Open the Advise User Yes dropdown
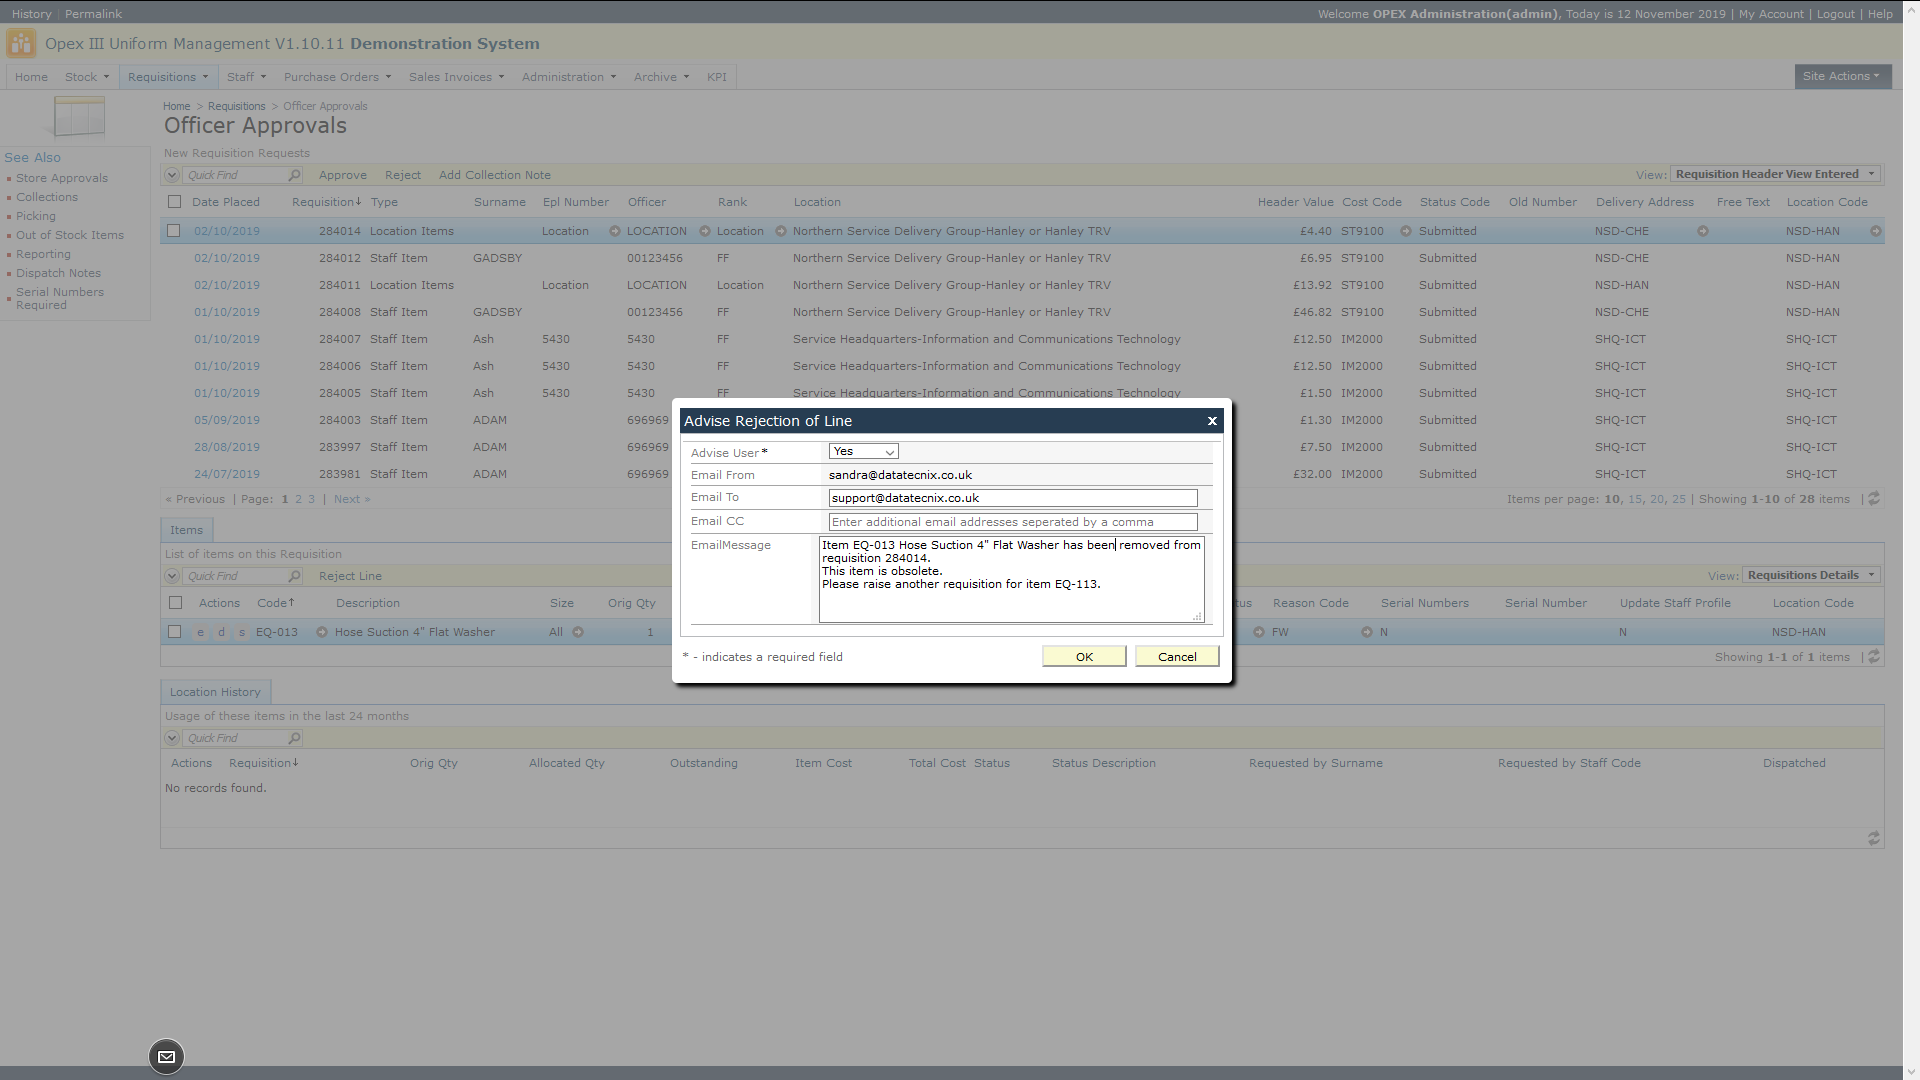Viewport: 1920px width, 1080px height. click(x=863, y=452)
